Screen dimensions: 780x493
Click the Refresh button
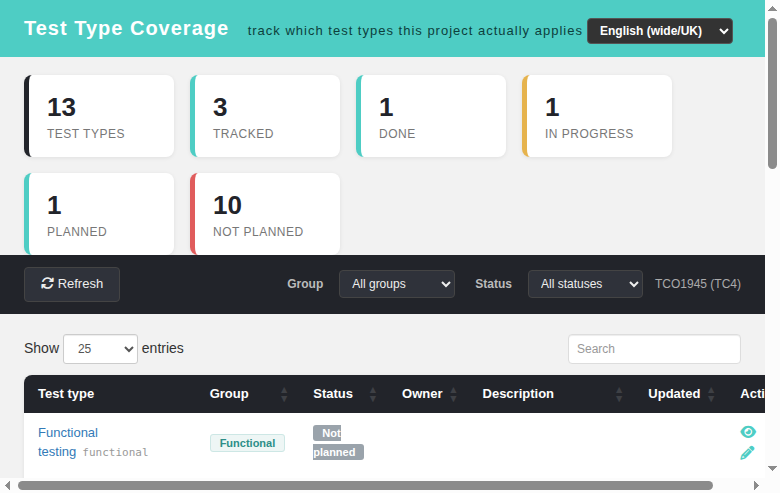(72, 284)
